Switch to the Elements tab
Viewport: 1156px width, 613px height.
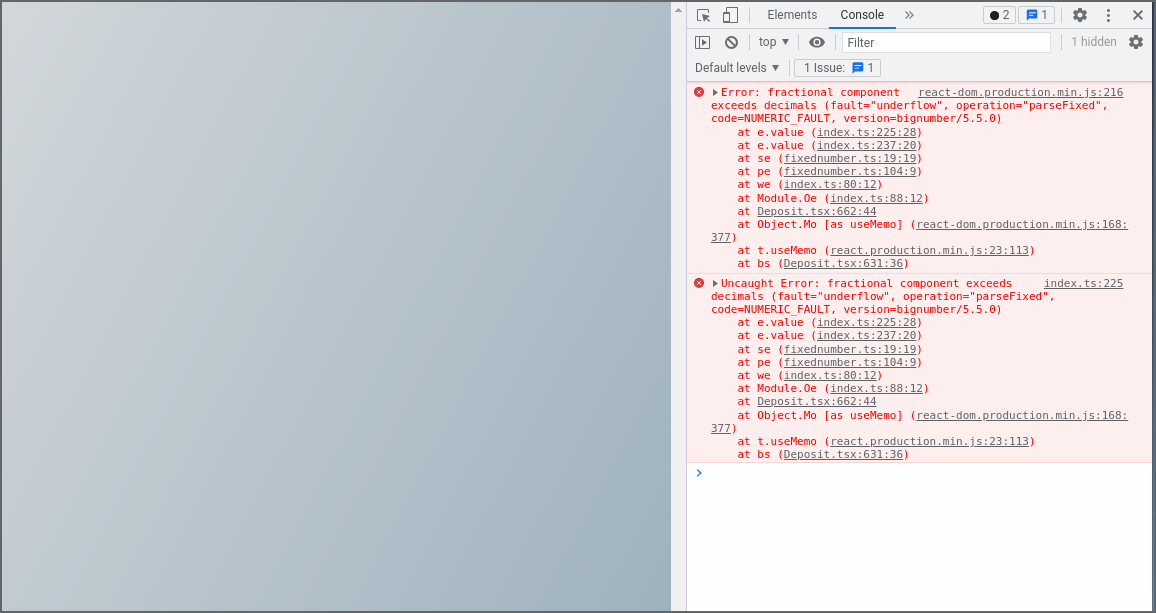click(792, 15)
